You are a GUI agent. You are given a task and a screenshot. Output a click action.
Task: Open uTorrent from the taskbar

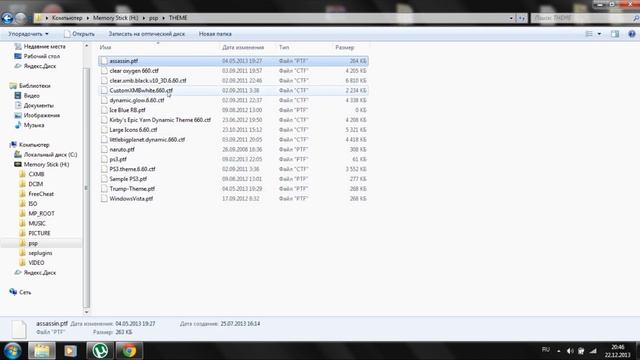[100, 351]
